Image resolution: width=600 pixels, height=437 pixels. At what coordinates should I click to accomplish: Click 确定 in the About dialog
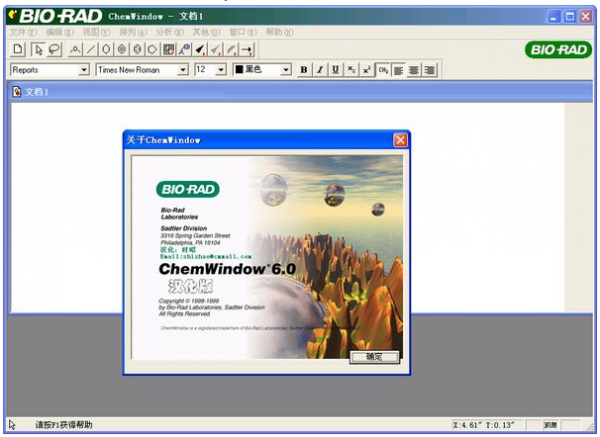tap(375, 357)
